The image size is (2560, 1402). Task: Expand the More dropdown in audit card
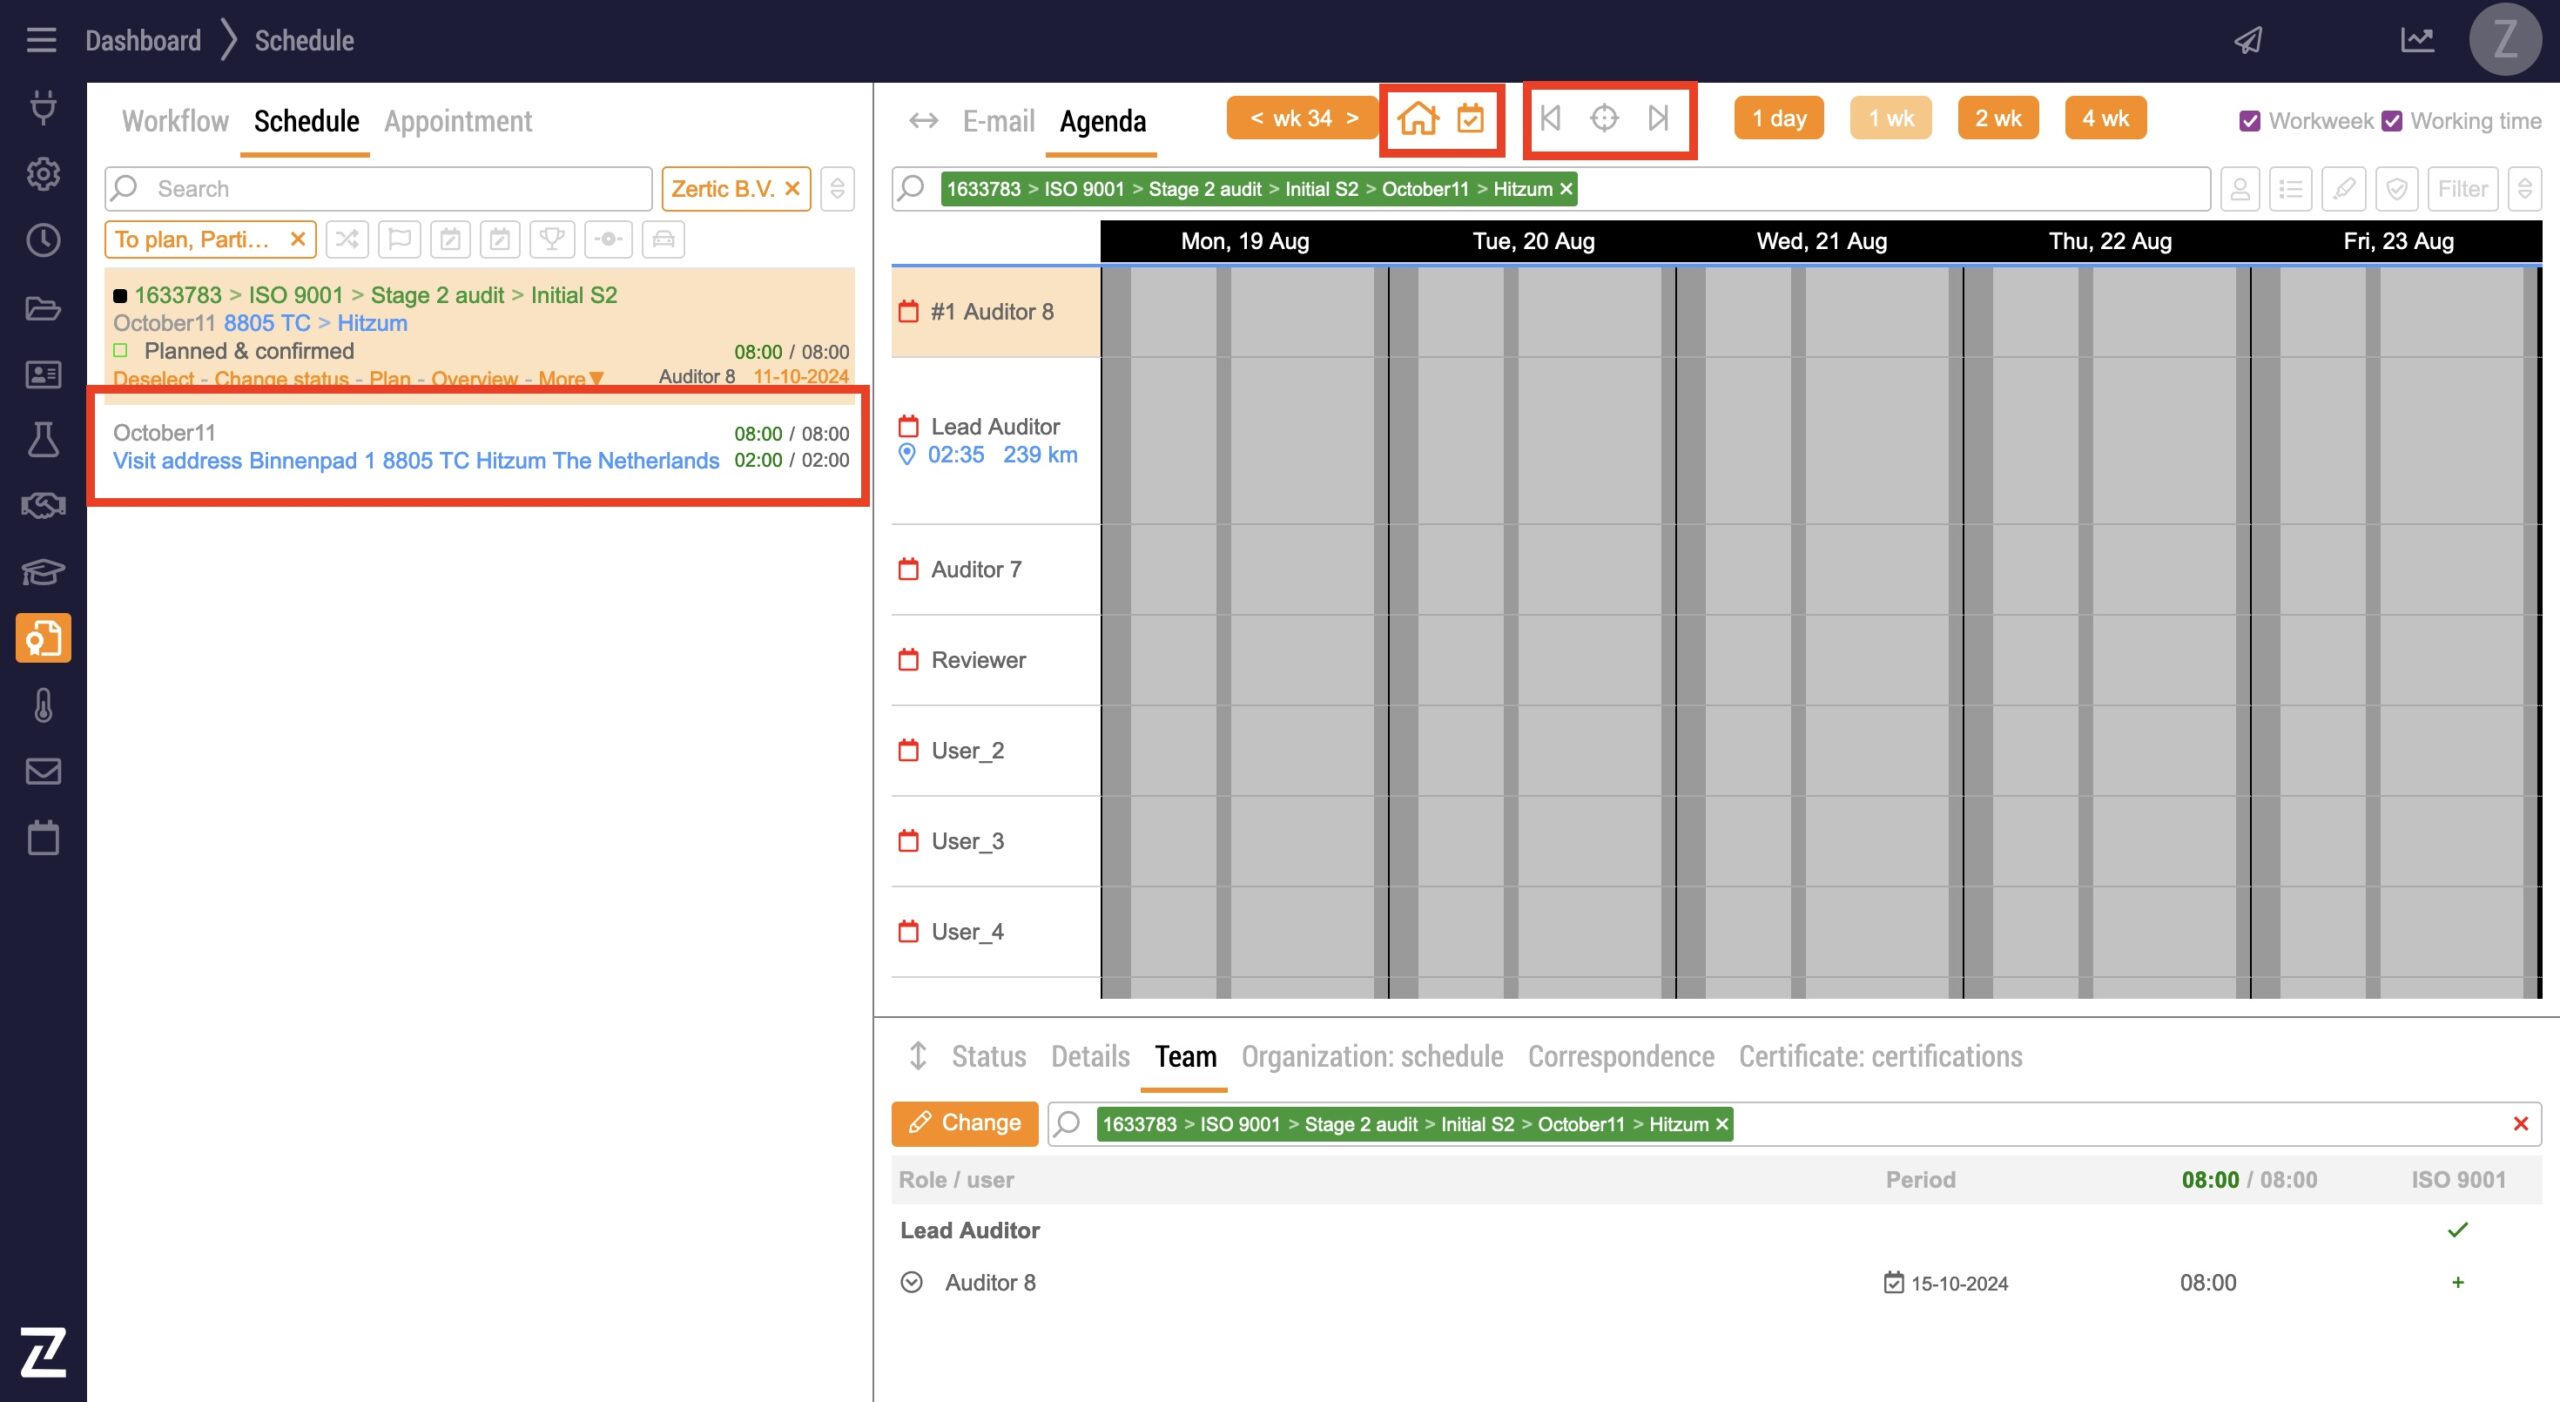[x=571, y=379]
